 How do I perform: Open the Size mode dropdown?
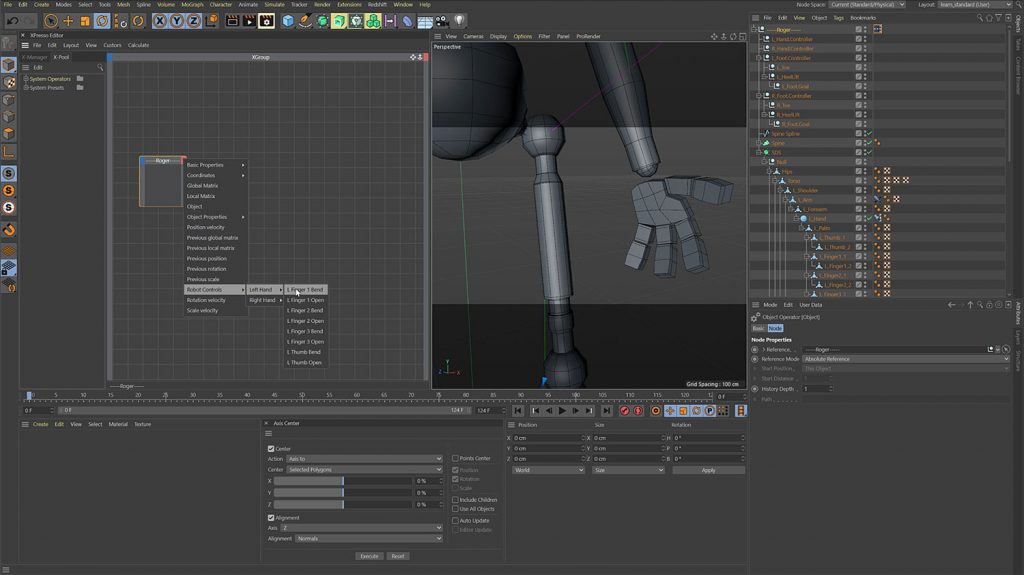coord(628,470)
